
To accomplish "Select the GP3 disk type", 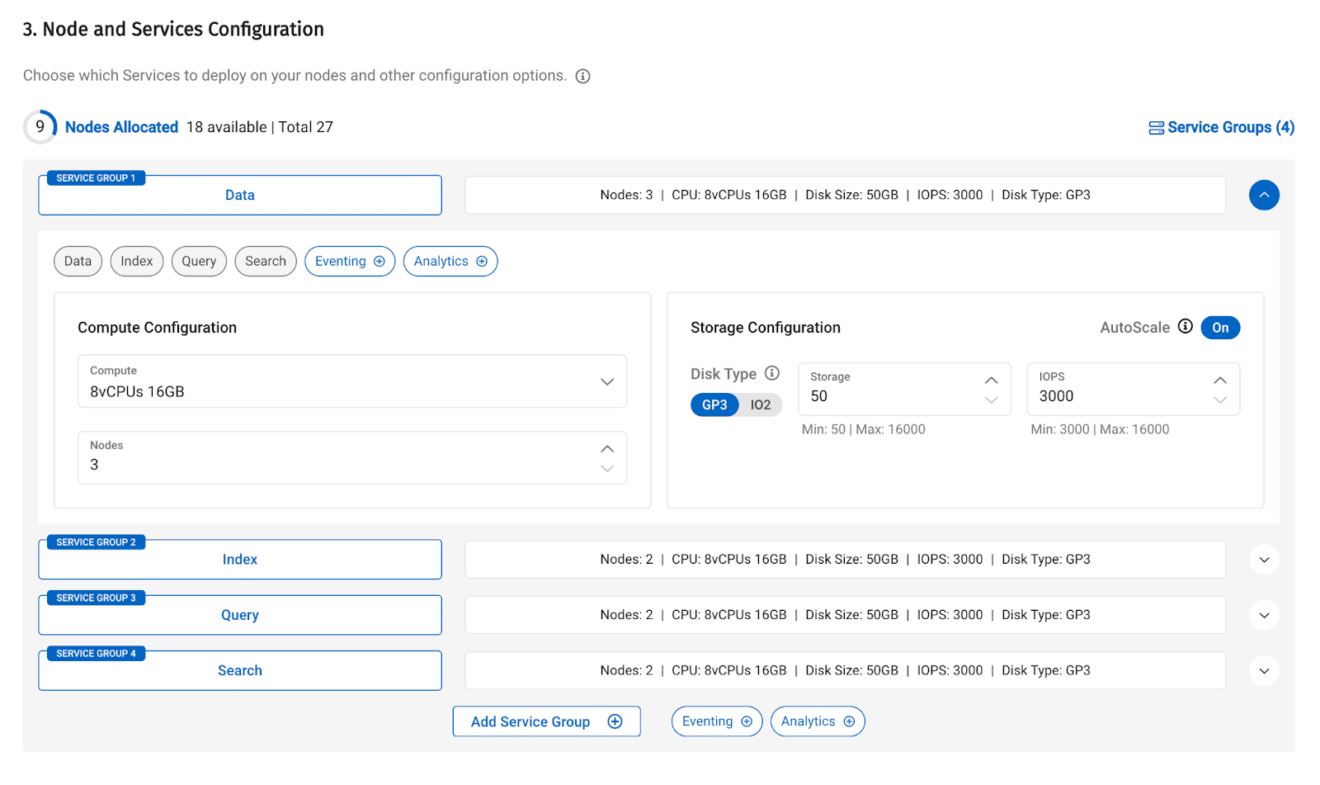I will pyautogui.click(x=714, y=404).
